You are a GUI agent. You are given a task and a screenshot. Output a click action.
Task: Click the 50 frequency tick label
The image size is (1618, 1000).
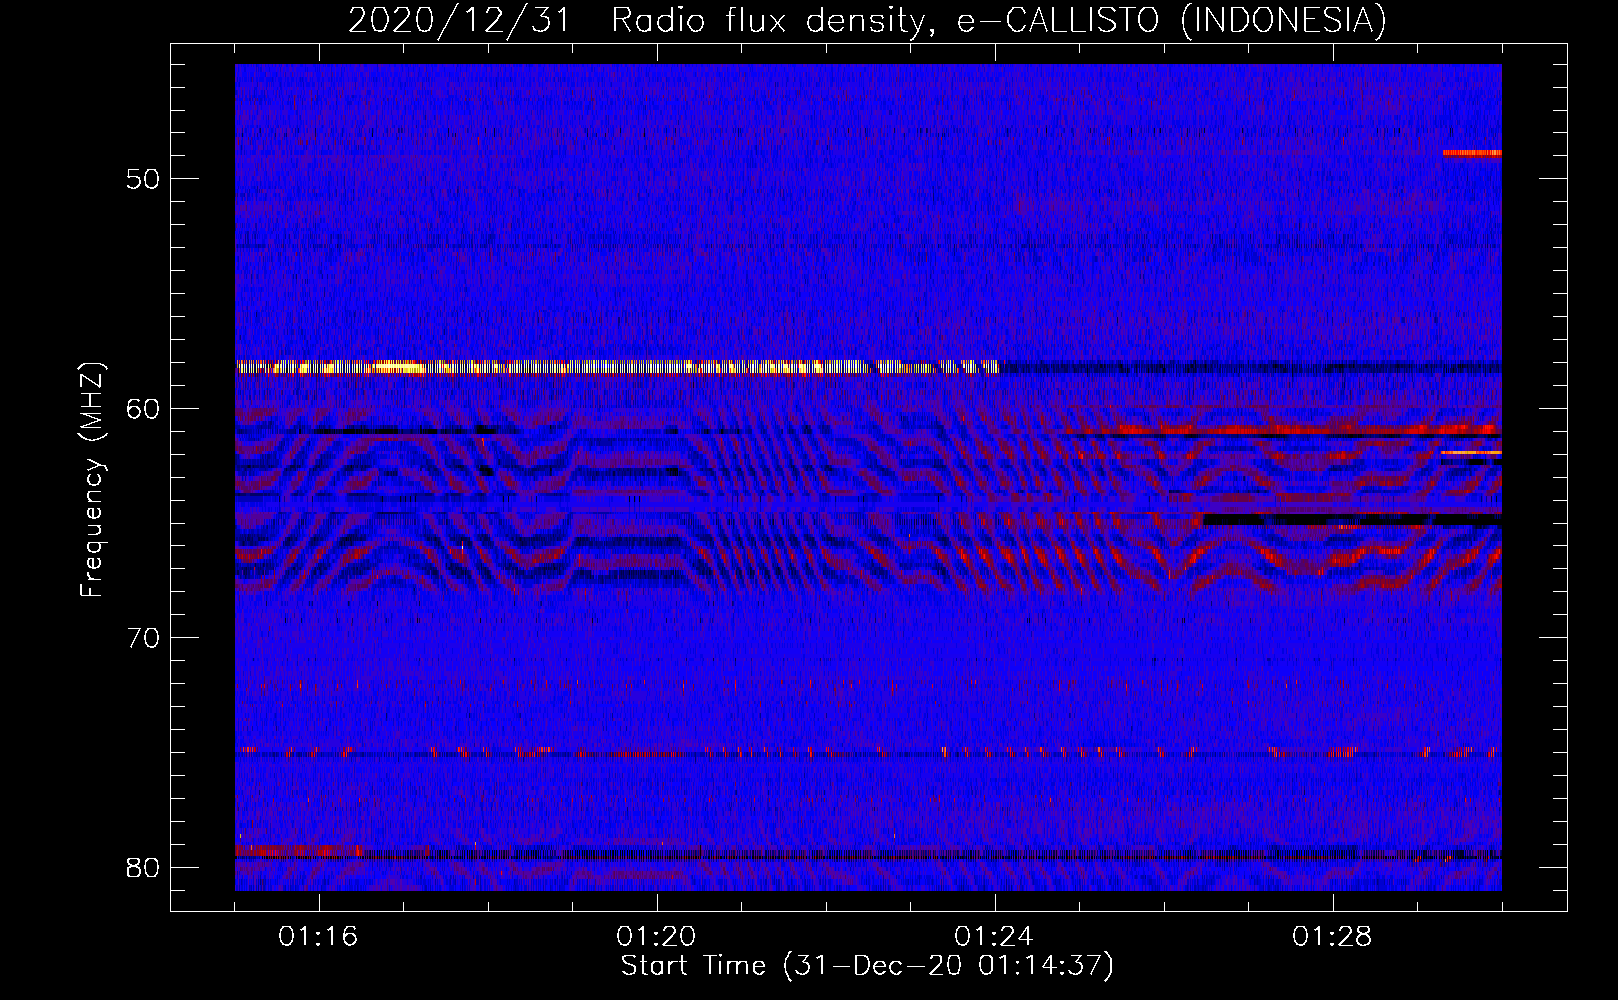pos(143,180)
